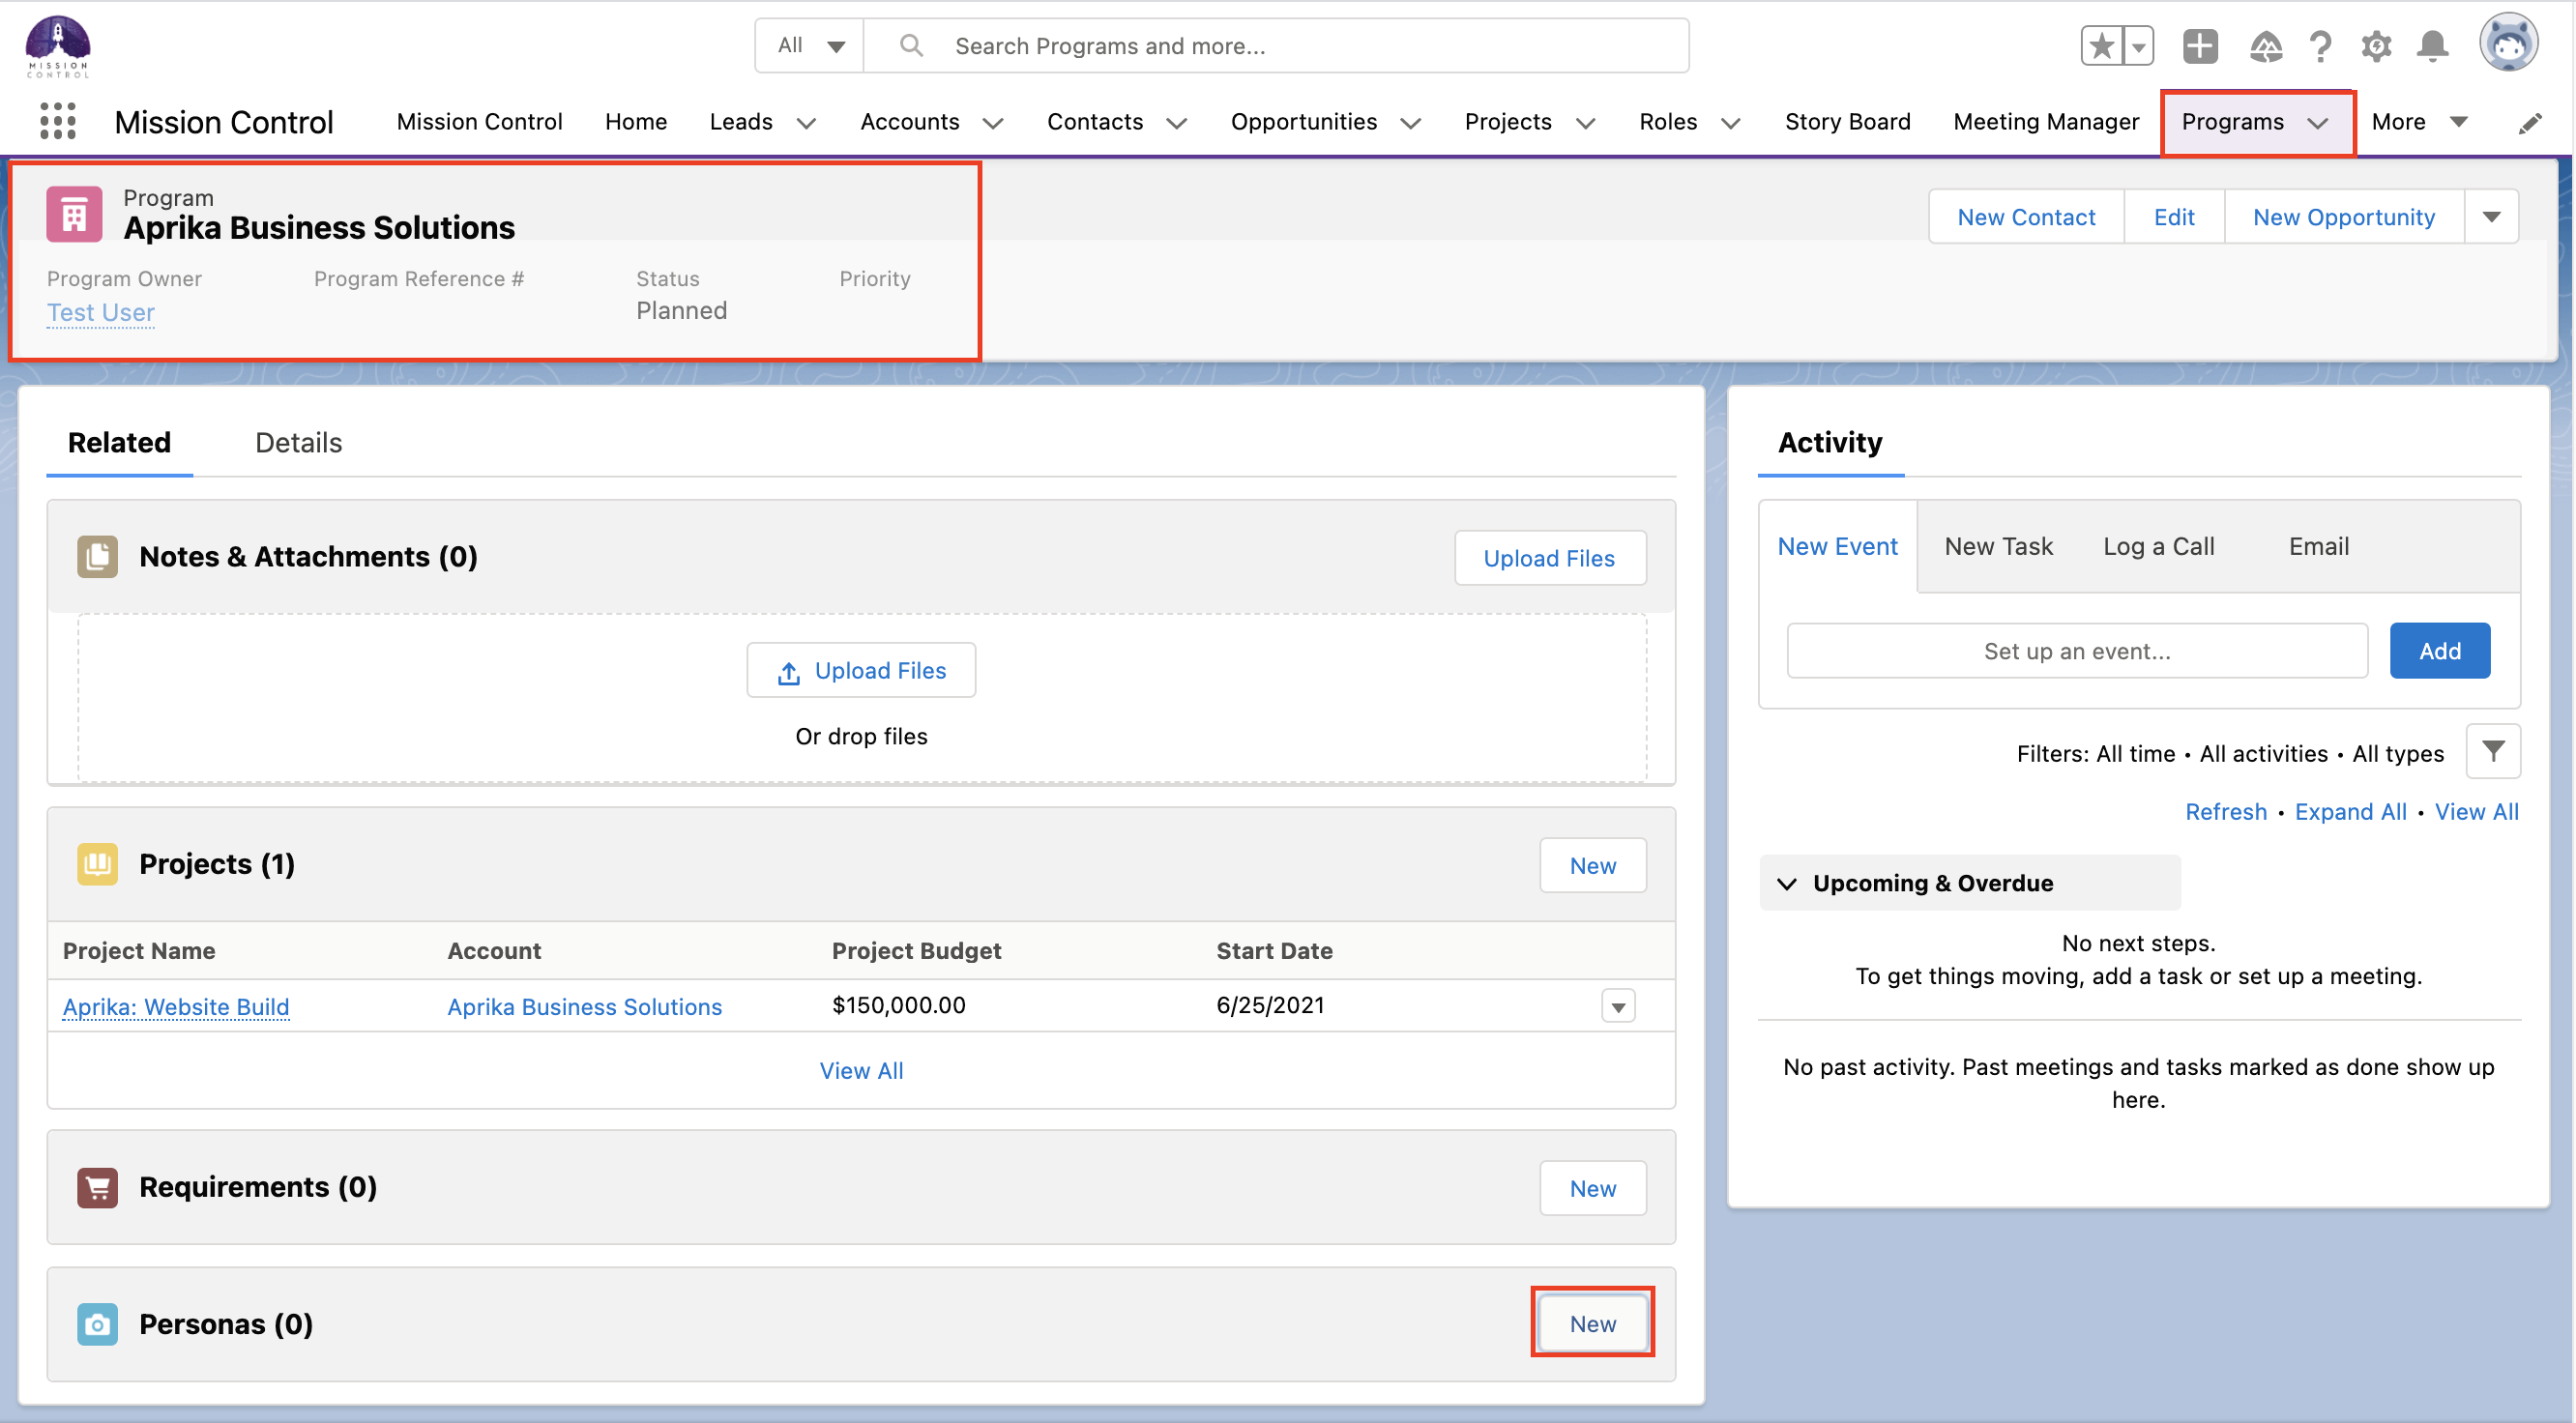
Task: Open the Test User record link
Action: coord(100,312)
